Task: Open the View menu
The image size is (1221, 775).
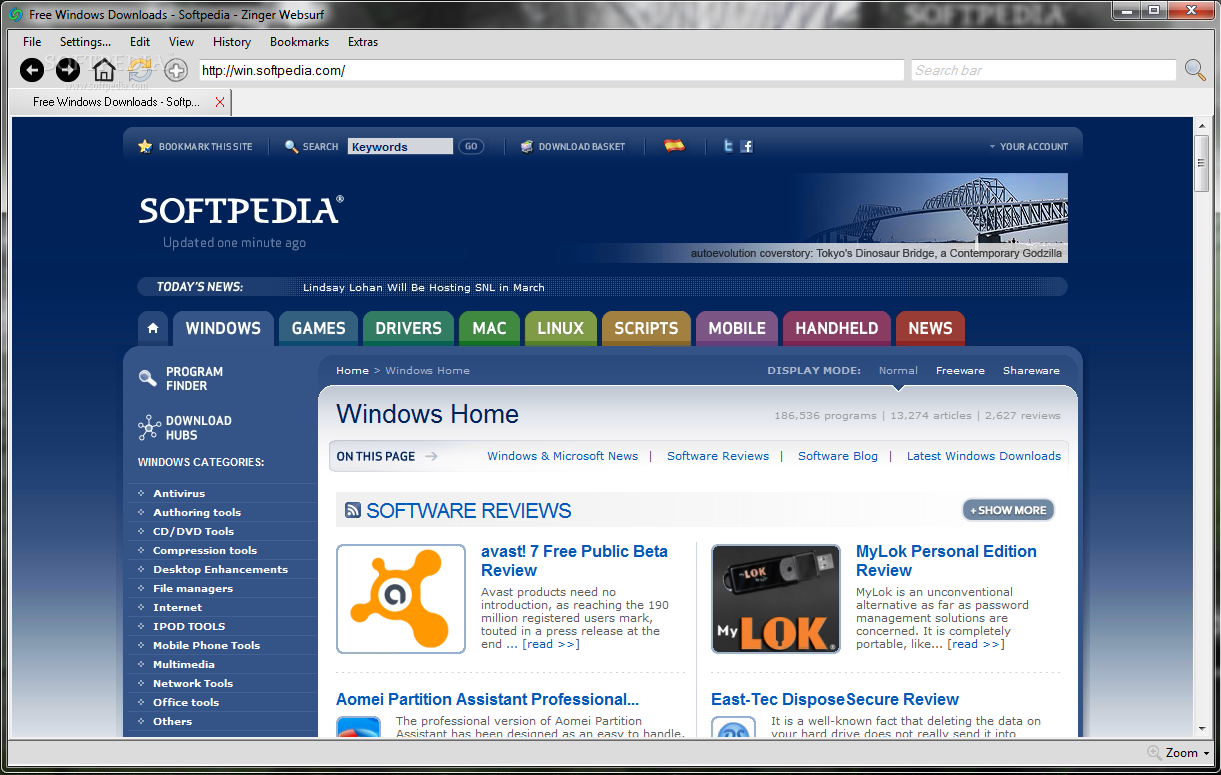Action: pyautogui.click(x=181, y=42)
